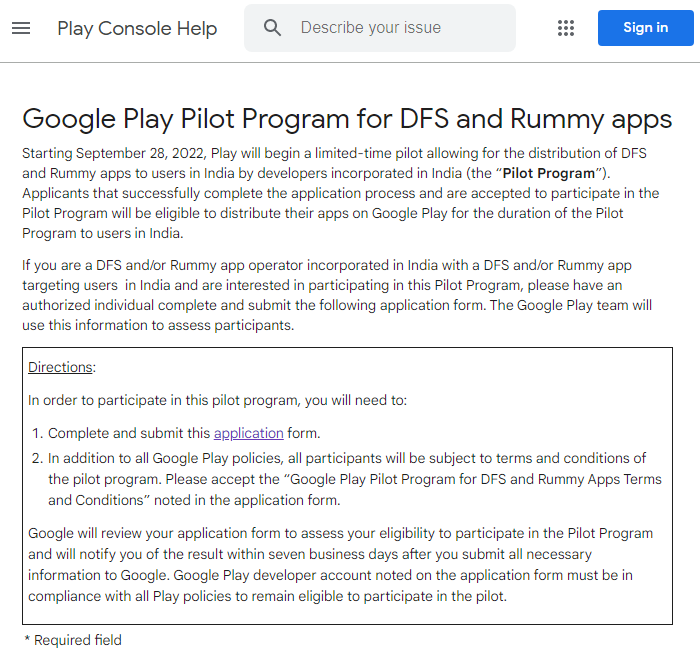Click the 'In order to participate' sentence

coord(217,400)
